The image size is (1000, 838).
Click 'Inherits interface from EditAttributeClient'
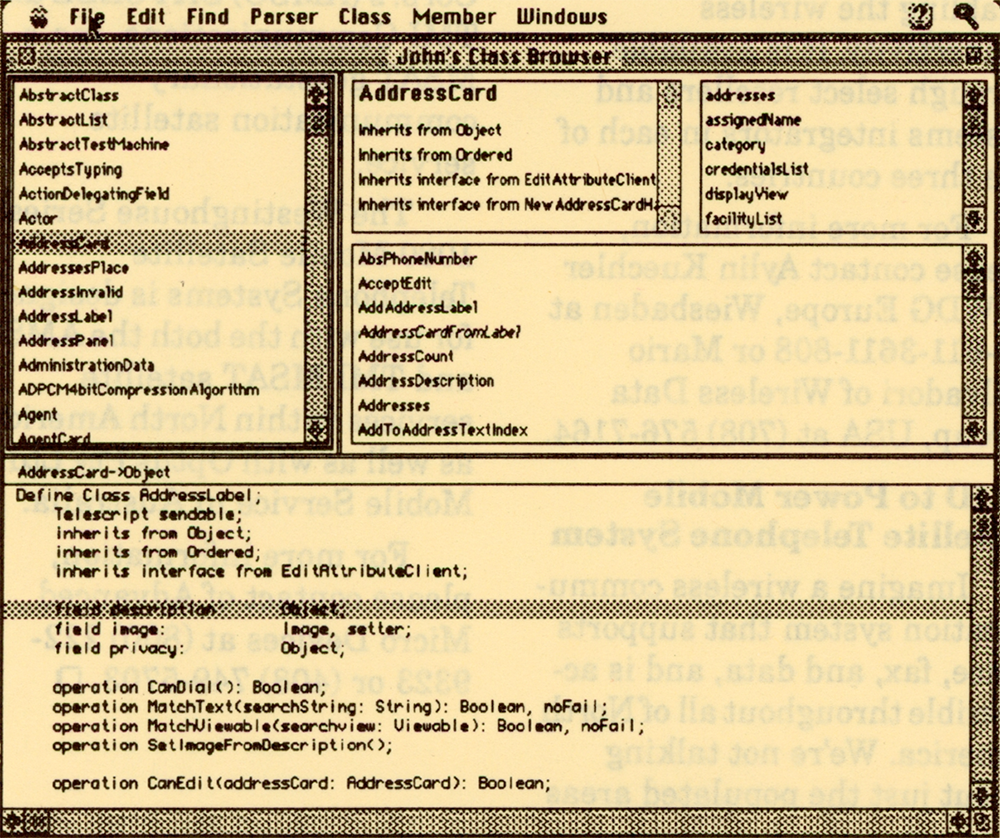(507, 180)
